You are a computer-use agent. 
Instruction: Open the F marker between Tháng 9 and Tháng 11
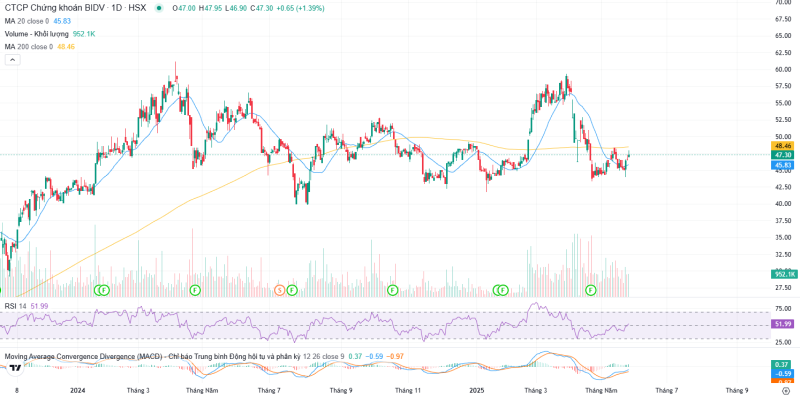tap(392, 290)
